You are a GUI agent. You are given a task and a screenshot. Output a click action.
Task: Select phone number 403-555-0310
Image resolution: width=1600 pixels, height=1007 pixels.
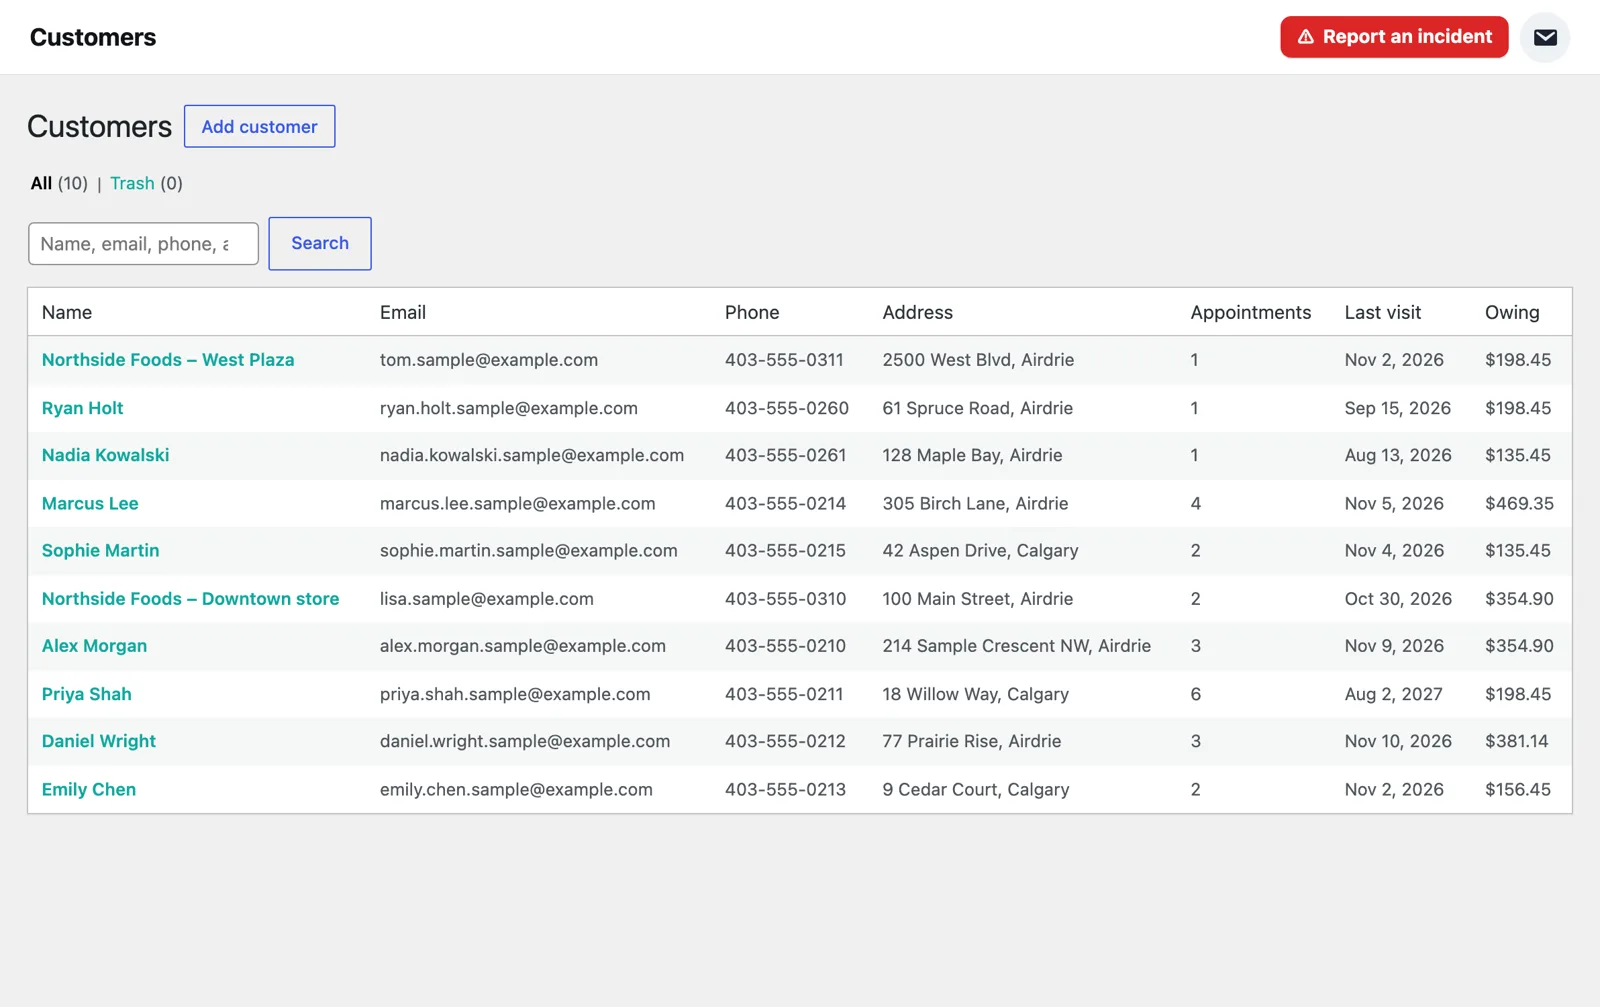click(x=785, y=598)
